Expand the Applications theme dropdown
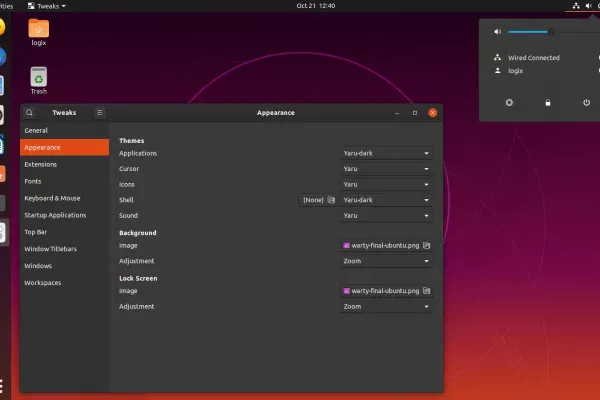The image size is (600, 400). point(386,153)
